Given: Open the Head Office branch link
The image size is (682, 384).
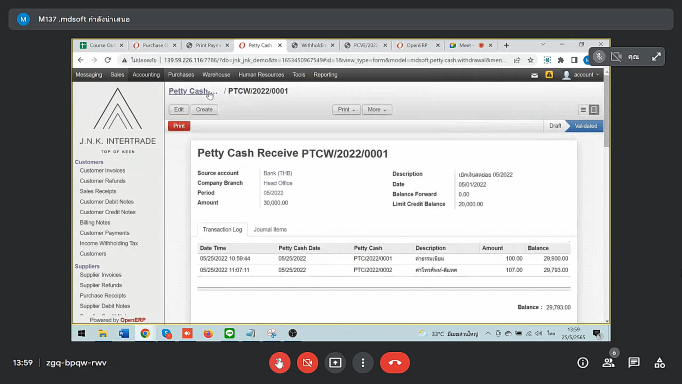Looking at the screenshot, I should 277,183.
